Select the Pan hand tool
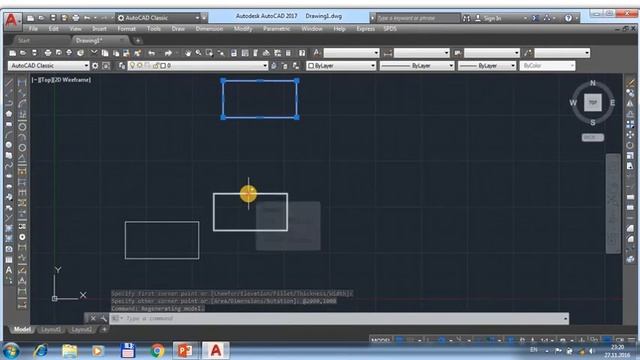Image resolution: width=640 pixels, height=360 pixels. [x=188, y=53]
